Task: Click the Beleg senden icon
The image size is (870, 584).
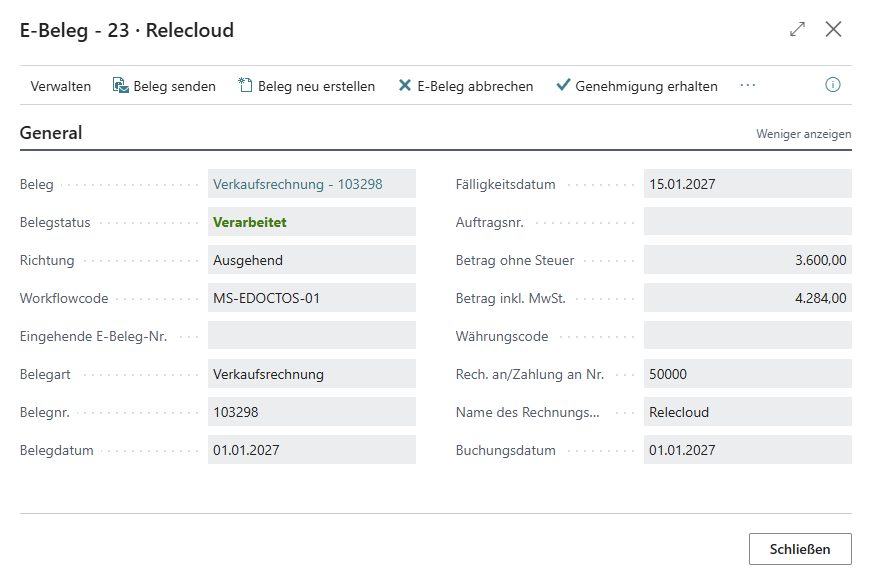Action: pyautogui.click(x=120, y=85)
